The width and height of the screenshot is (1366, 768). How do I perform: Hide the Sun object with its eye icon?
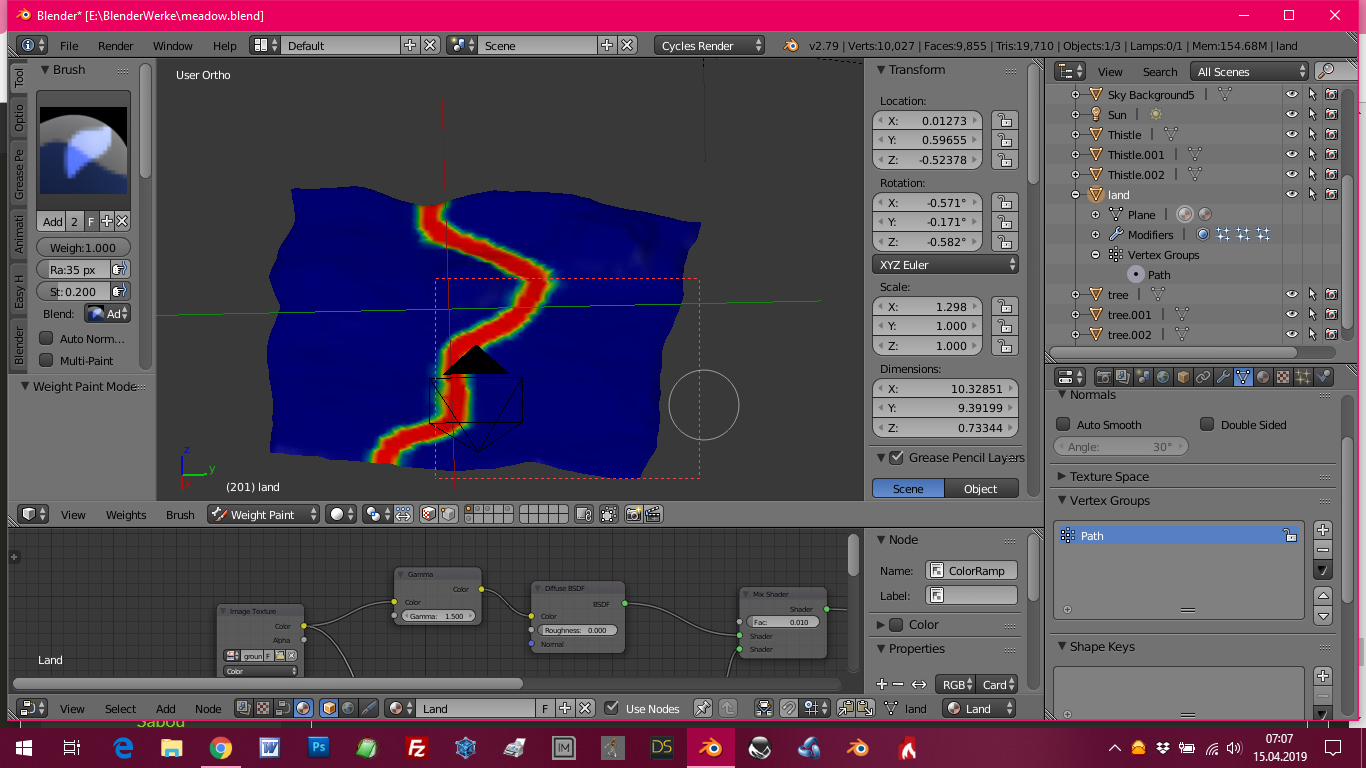tap(1291, 114)
